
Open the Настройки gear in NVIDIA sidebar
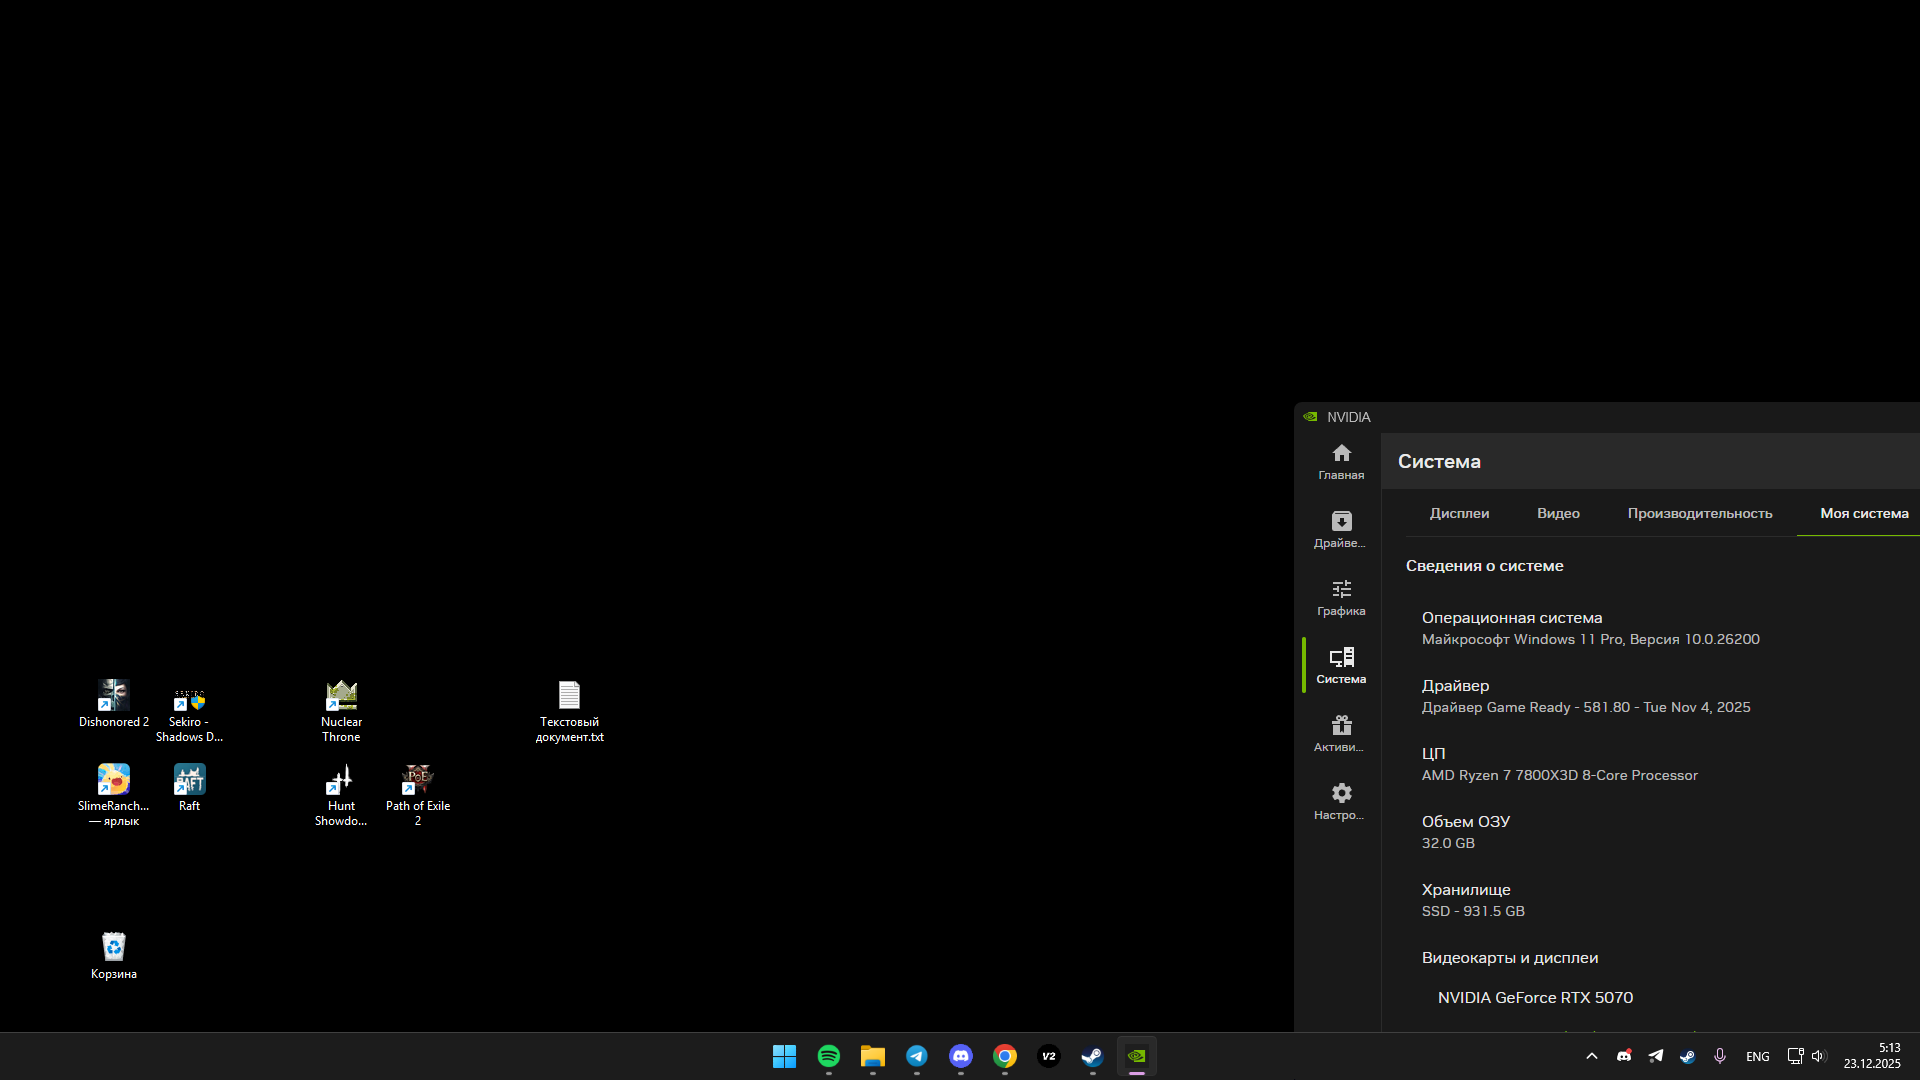(1341, 801)
